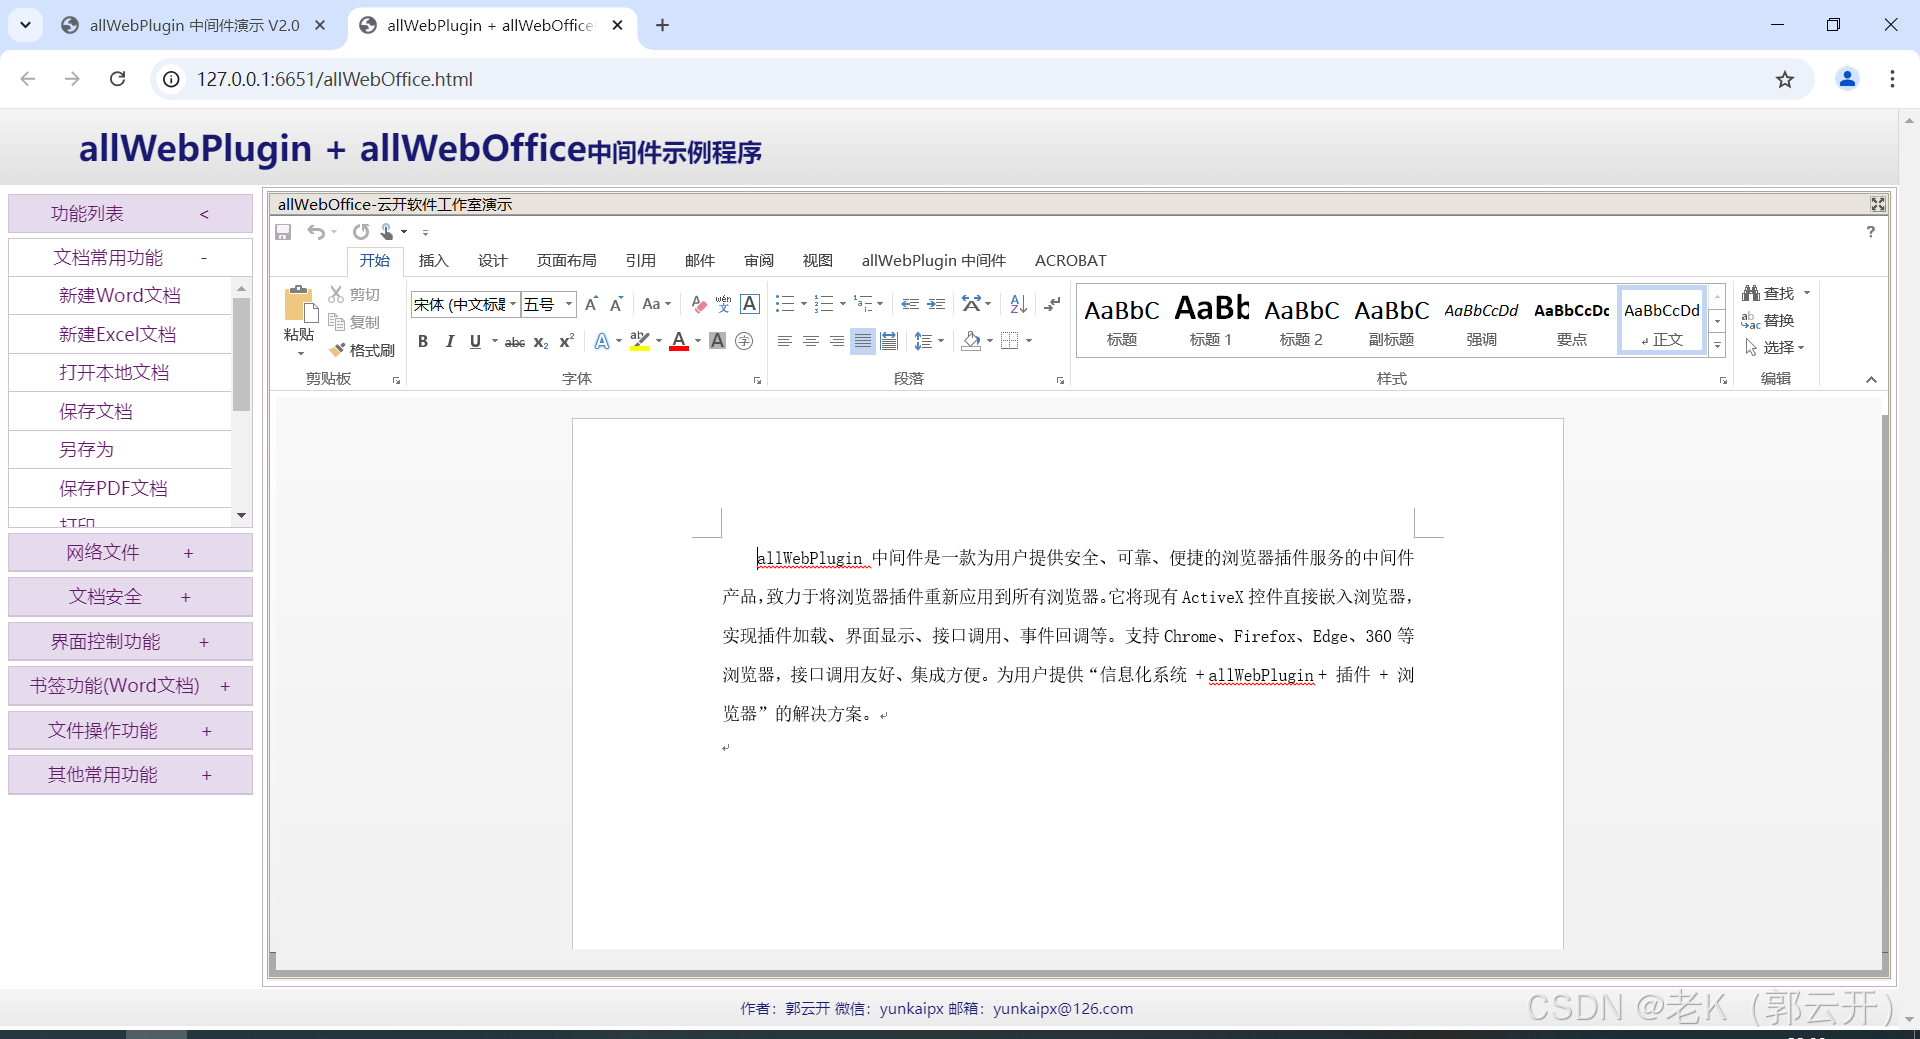This screenshot has width=1920, height=1039.
Task: Click the subscript icon
Action: pyautogui.click(x=541, y=342)
